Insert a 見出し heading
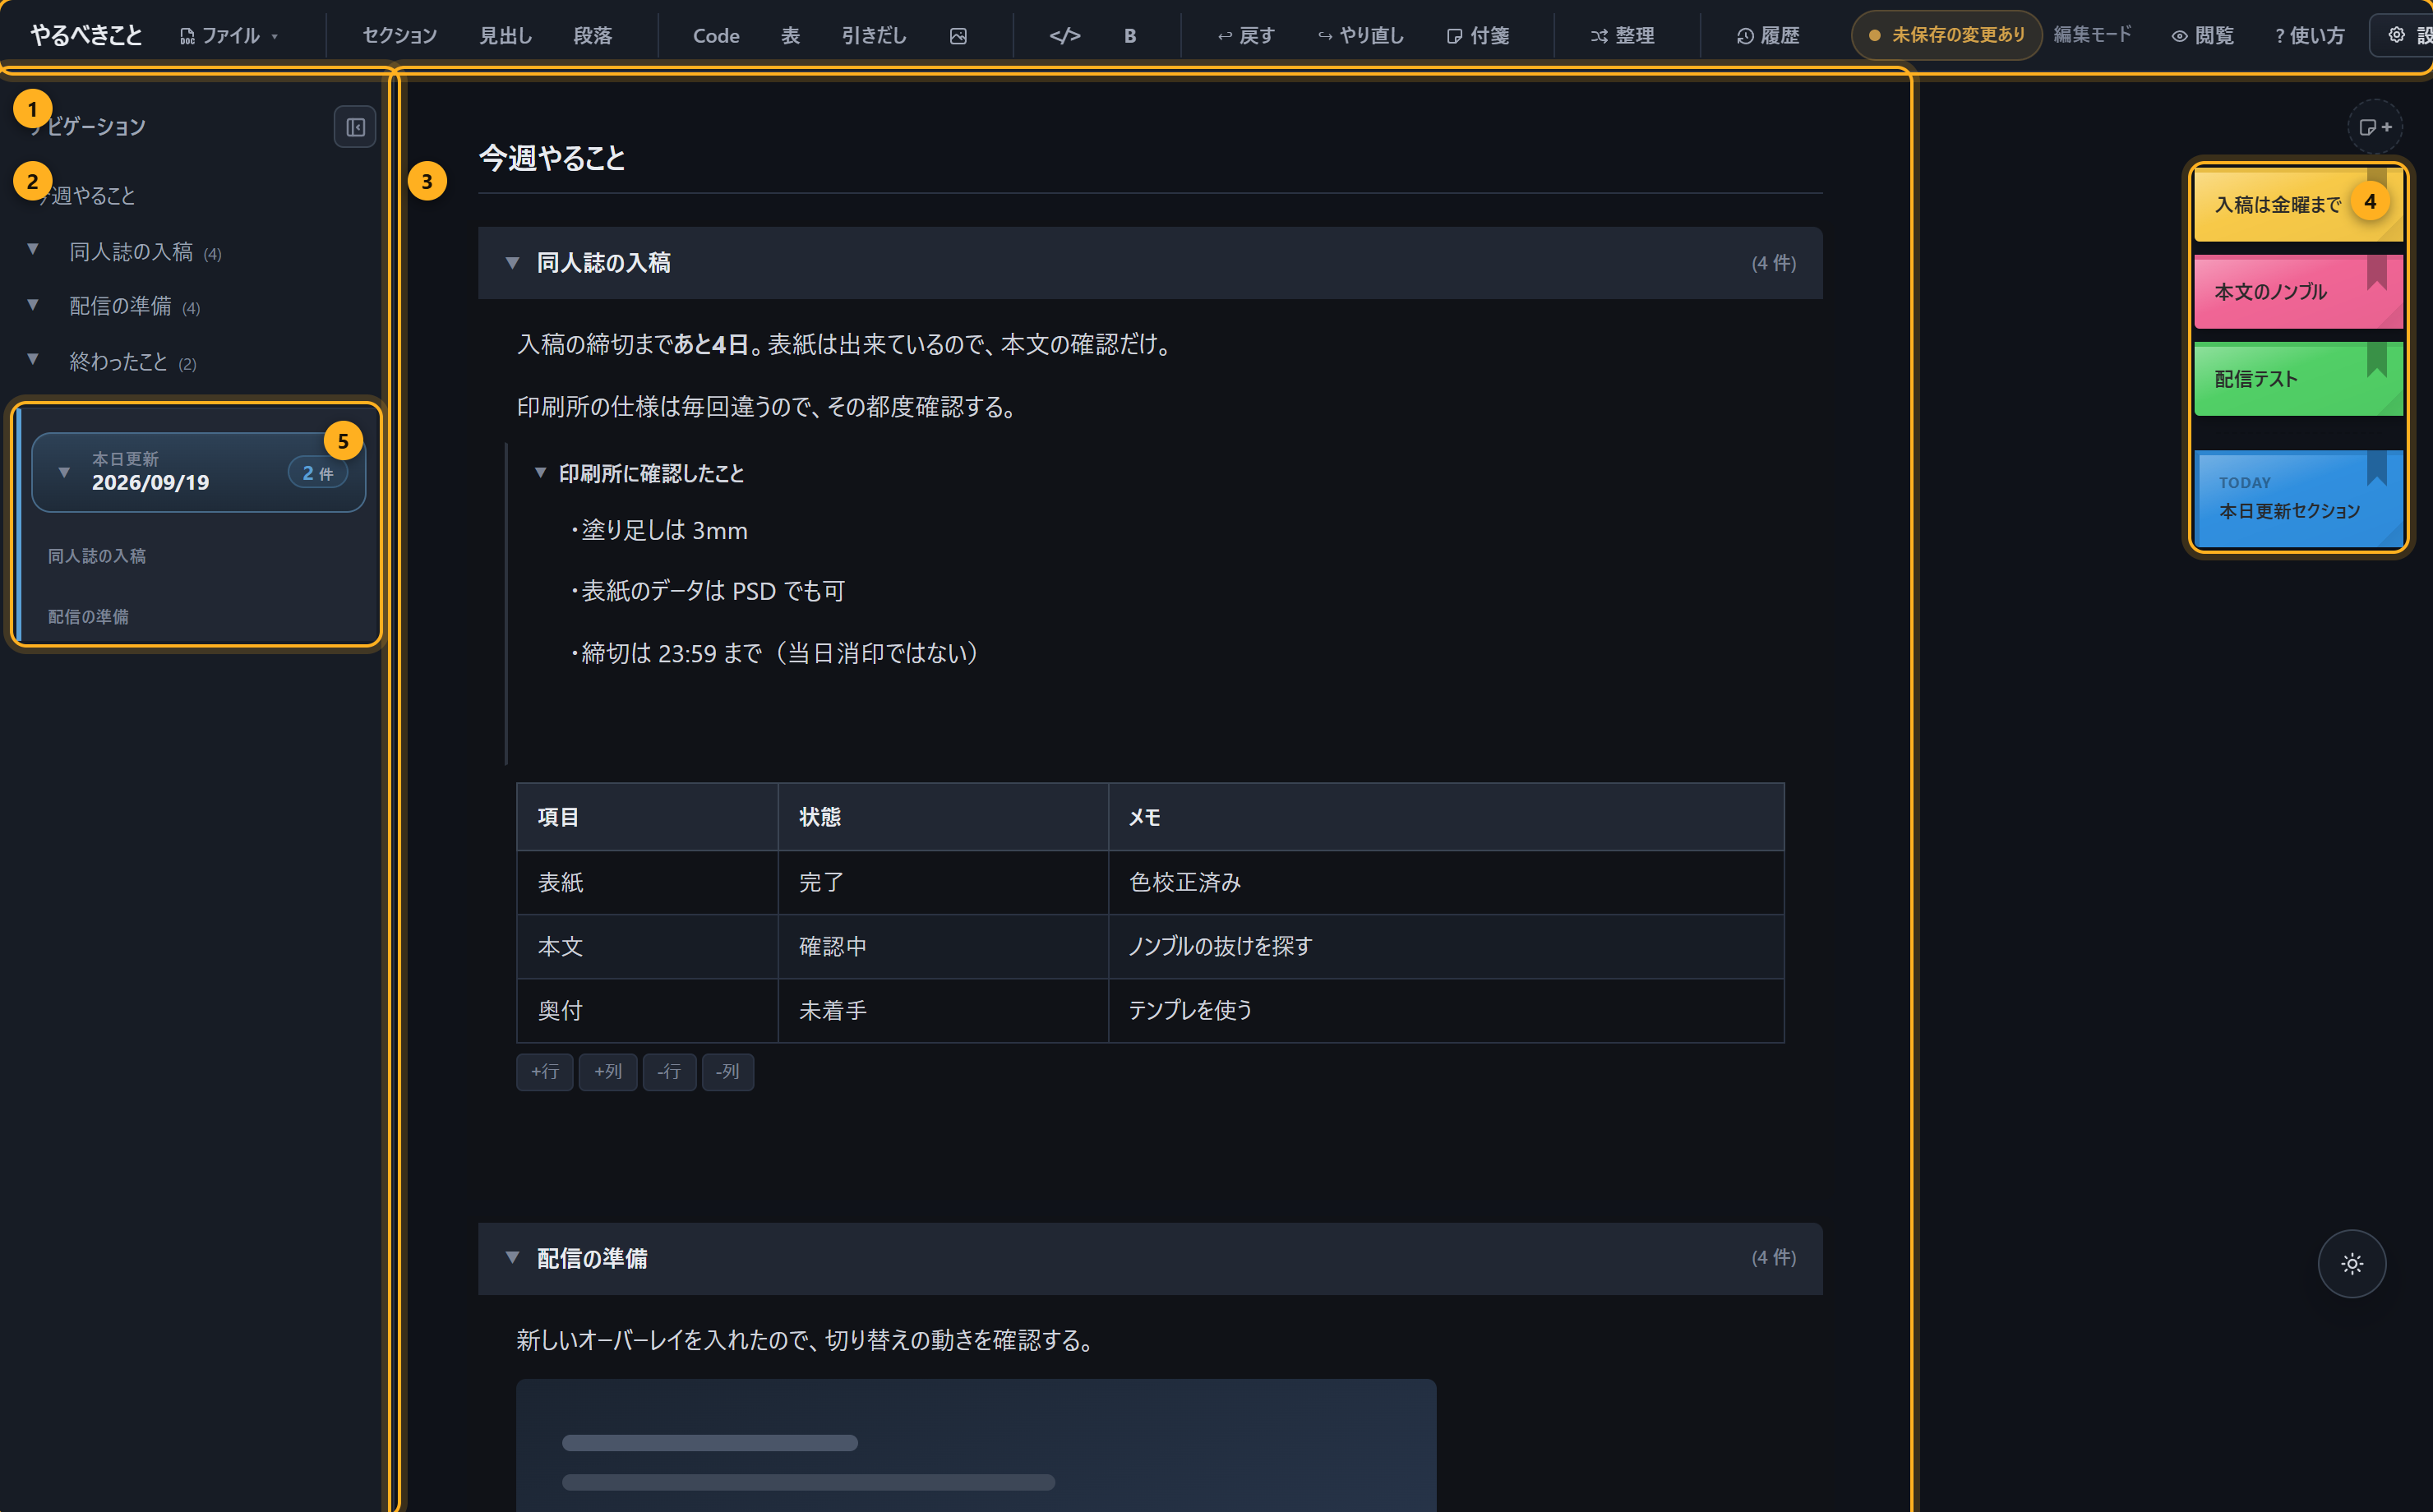This screenshot has height=1512, width=2433. [x=505, y=35]
